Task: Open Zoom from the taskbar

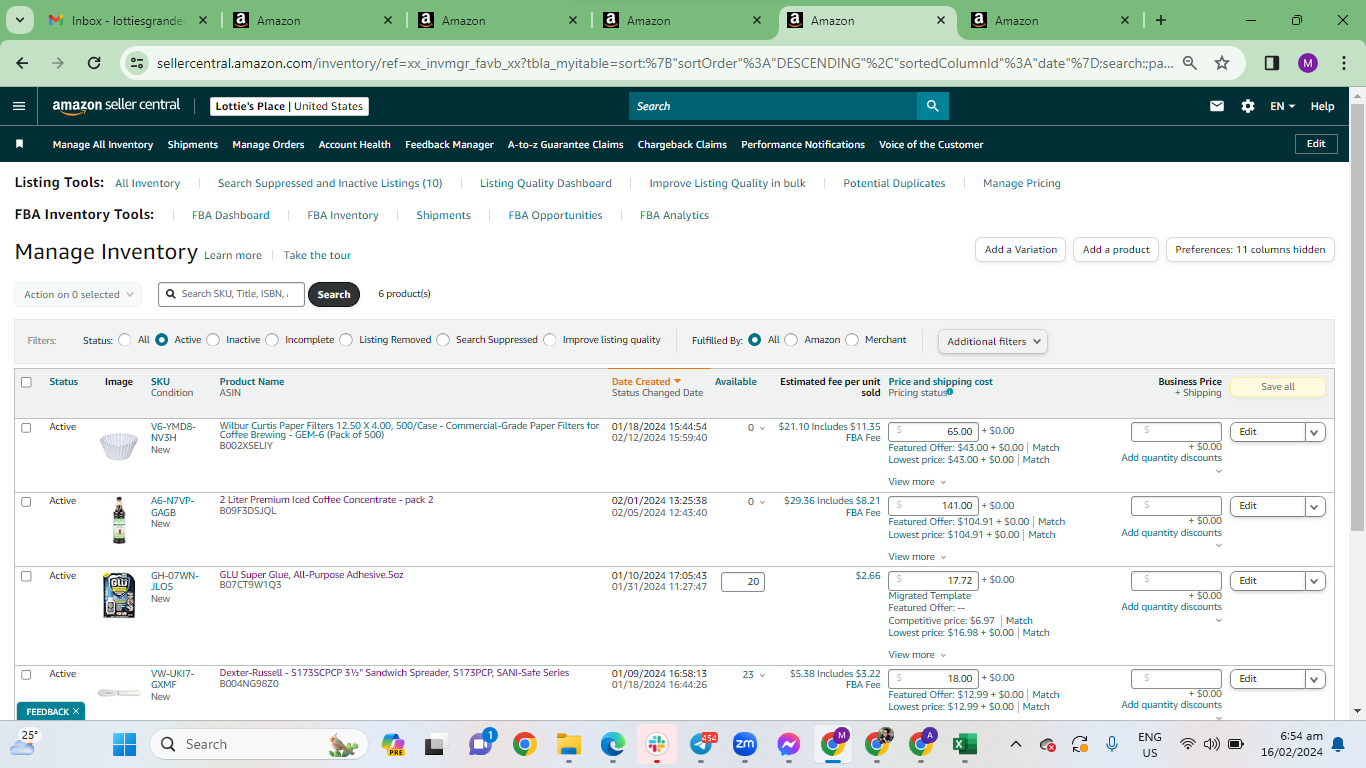Action: (745, 744)
